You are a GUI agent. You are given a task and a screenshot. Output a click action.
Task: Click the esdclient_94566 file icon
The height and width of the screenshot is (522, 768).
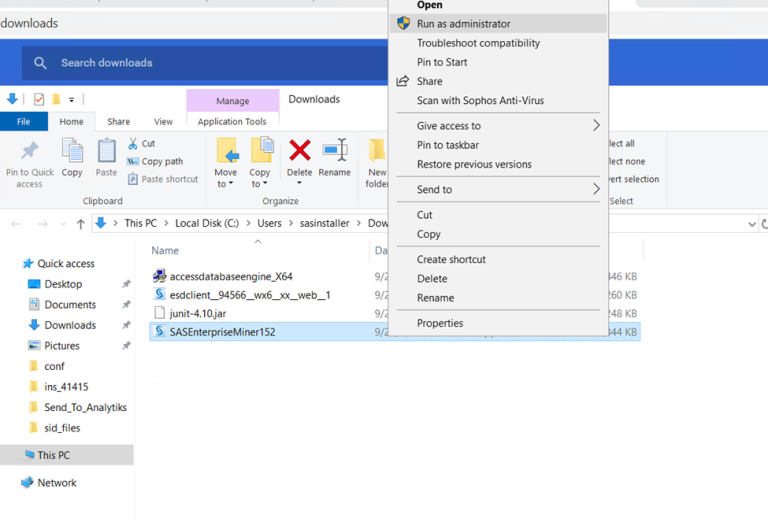(x=159, y=295)
